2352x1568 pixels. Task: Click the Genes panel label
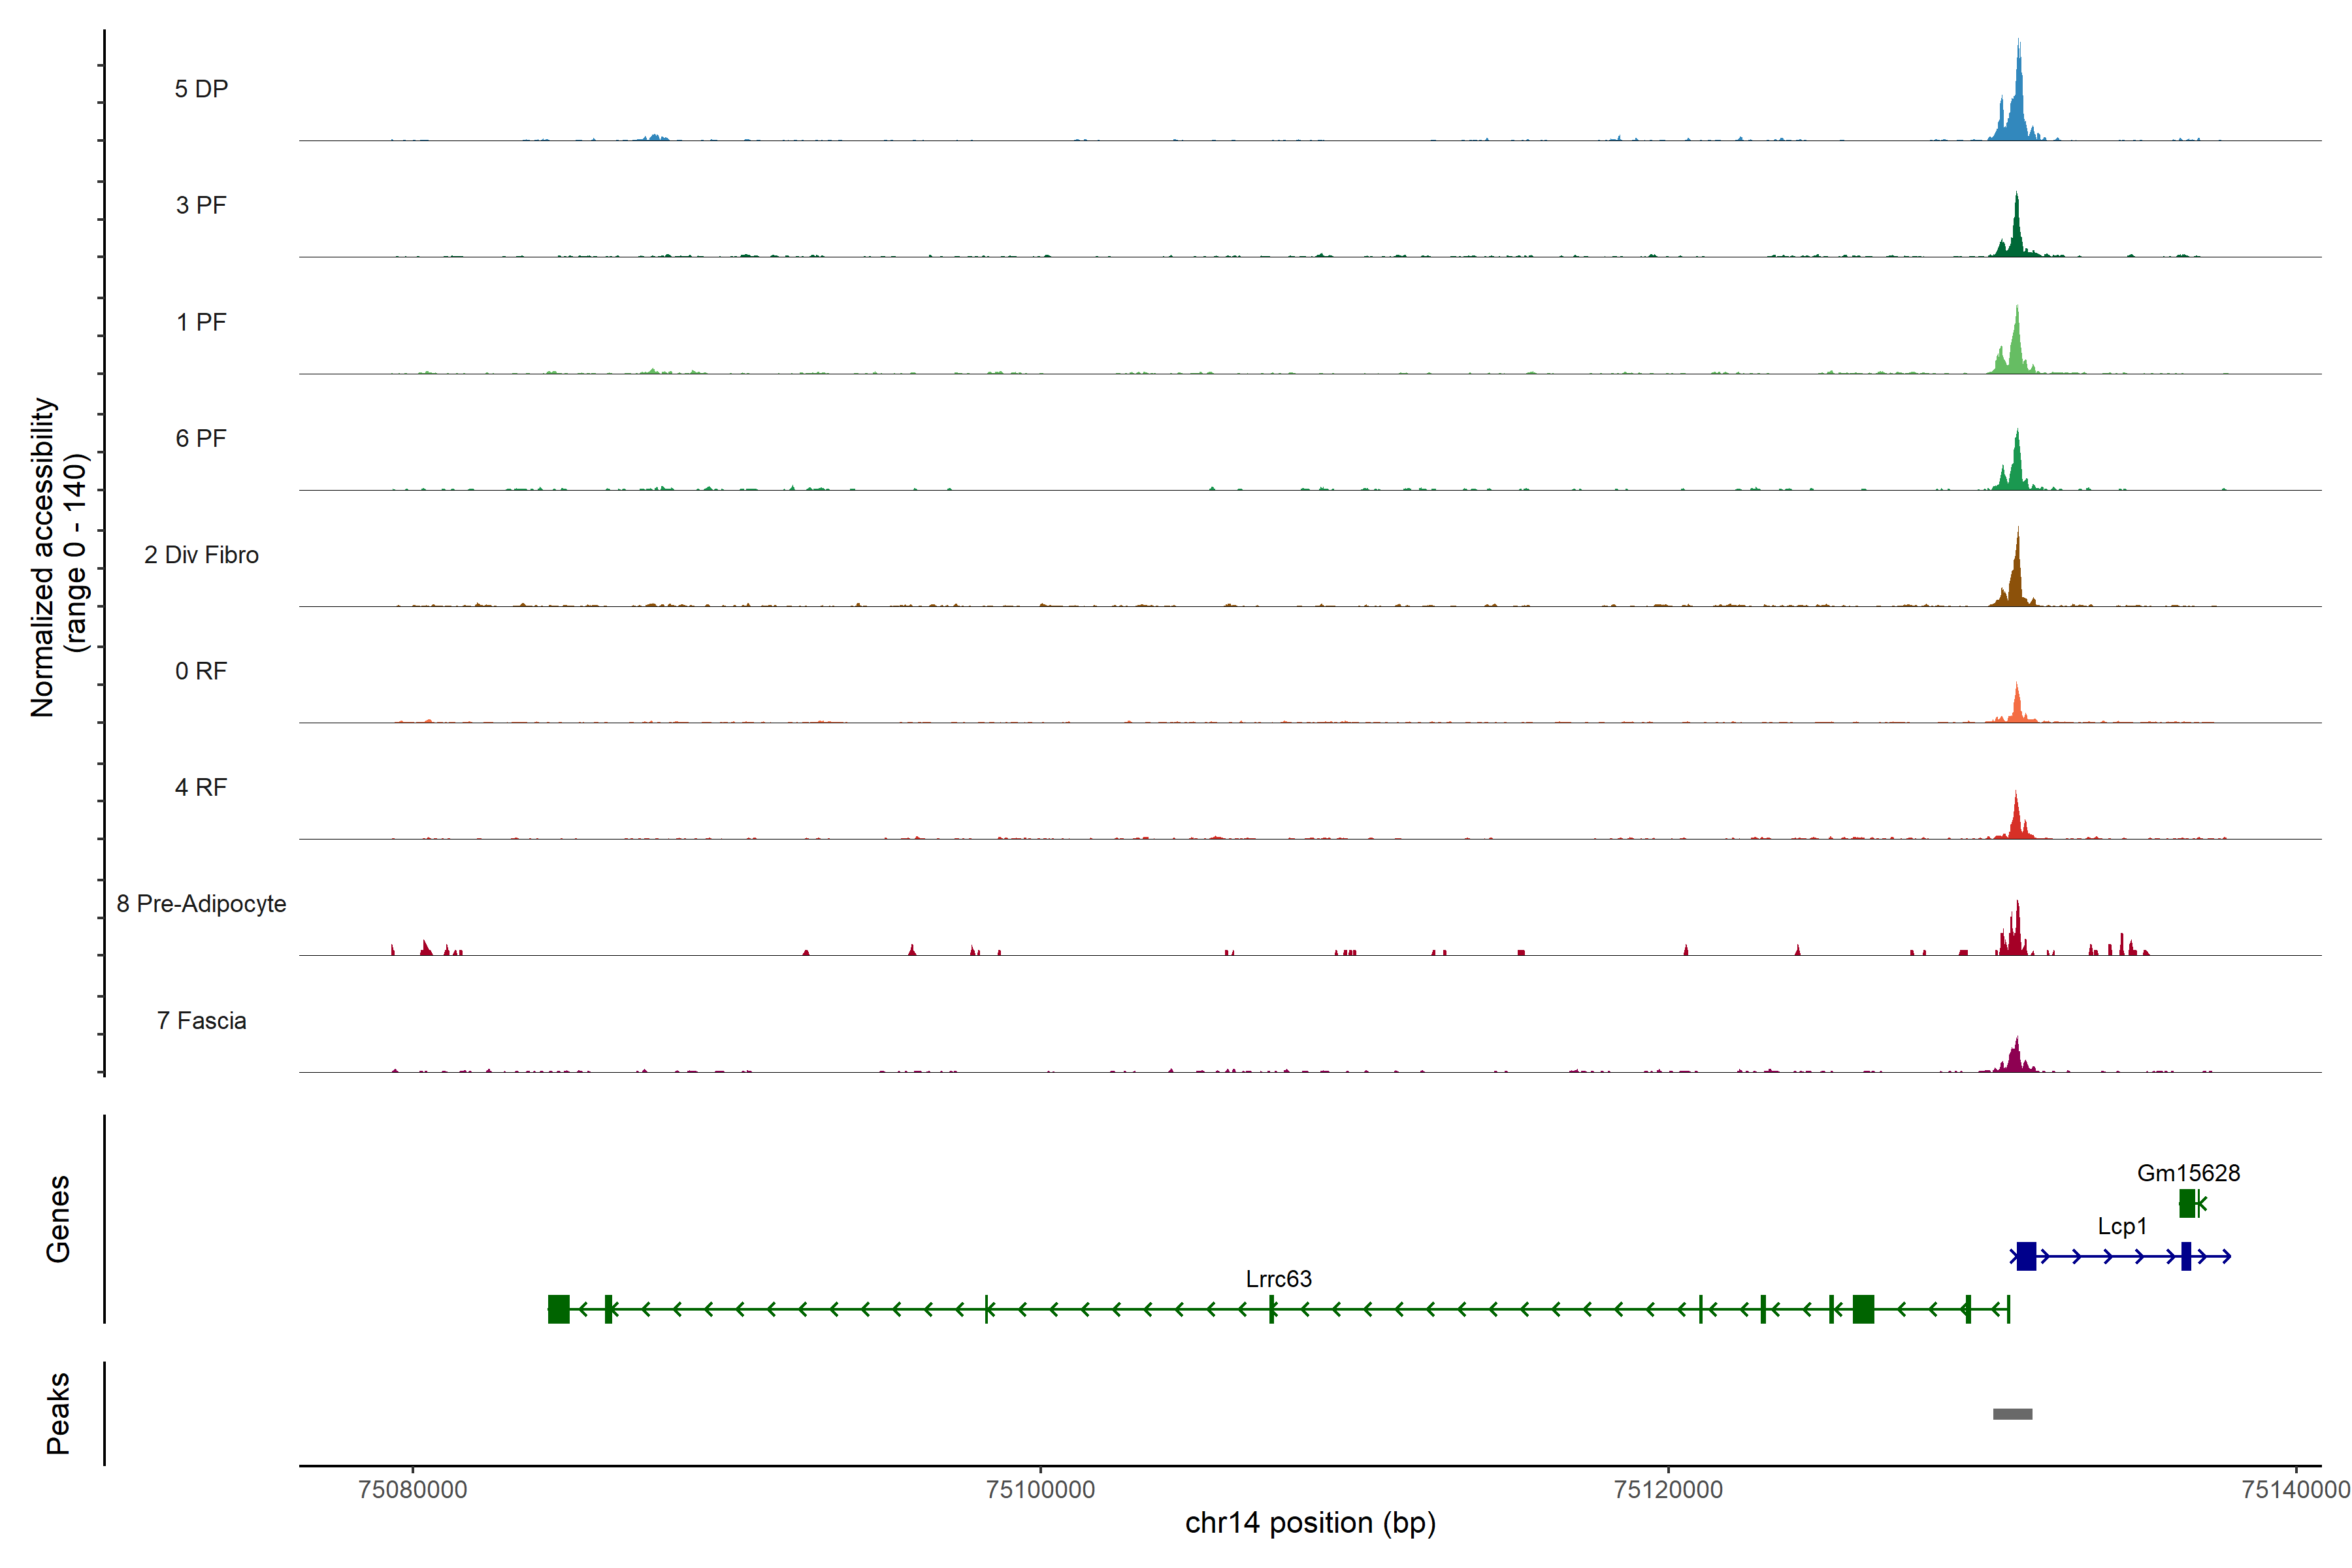click(x=58, y=1219)
